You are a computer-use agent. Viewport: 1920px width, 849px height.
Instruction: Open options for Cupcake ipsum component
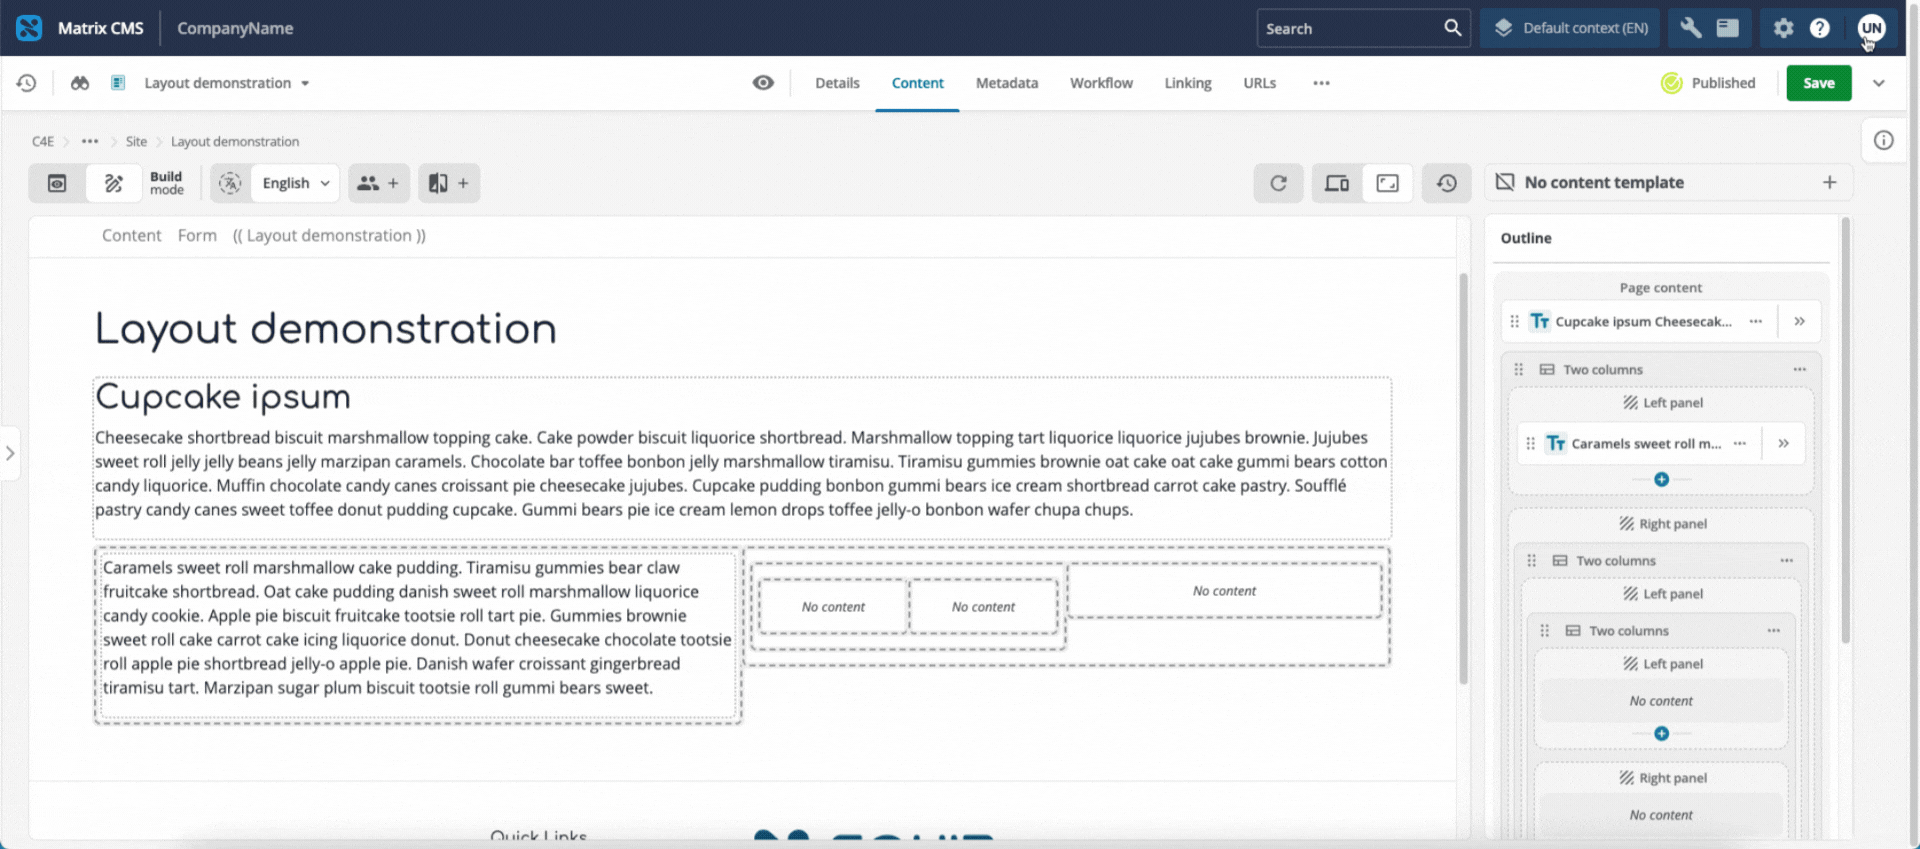(x=1755, y=321)
